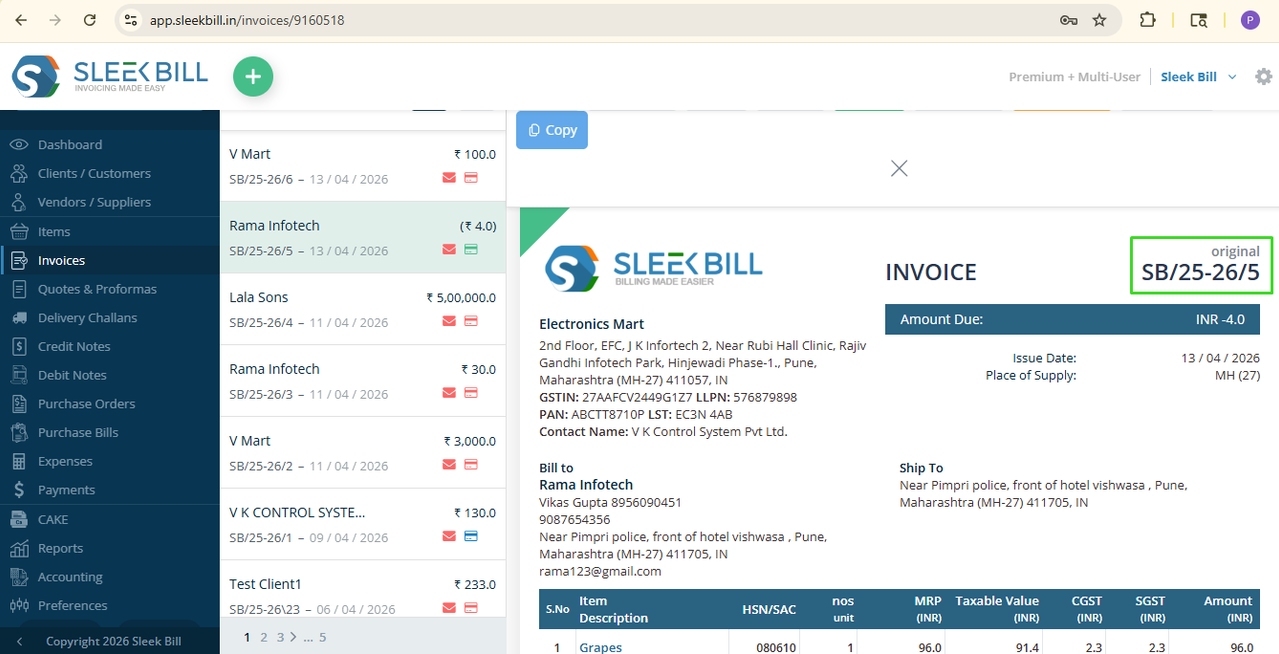Click green payment icon for SB/25-26/5
Viewport: 1279px width, 654px height.
pos(470,249)
